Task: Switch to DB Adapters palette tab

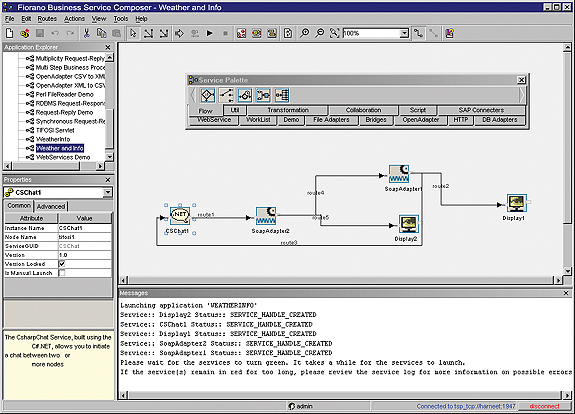Action: 499,120
